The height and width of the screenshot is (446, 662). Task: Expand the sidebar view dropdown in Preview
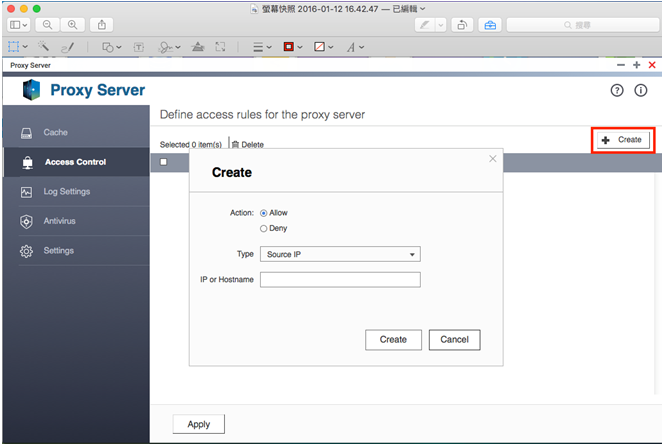click(20, 24)
